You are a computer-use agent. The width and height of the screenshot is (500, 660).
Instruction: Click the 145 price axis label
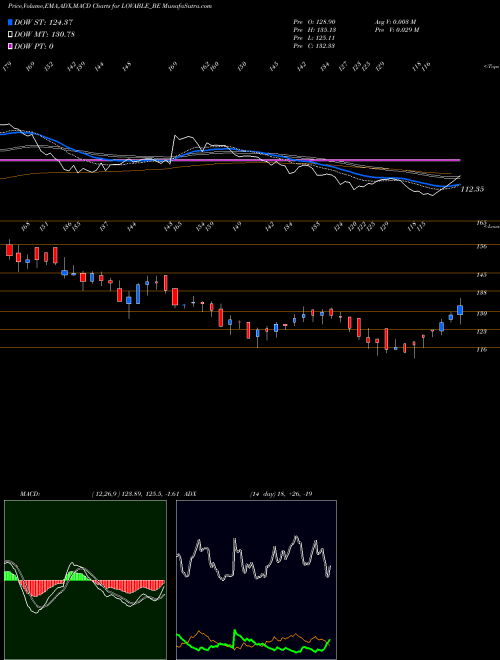481,275
